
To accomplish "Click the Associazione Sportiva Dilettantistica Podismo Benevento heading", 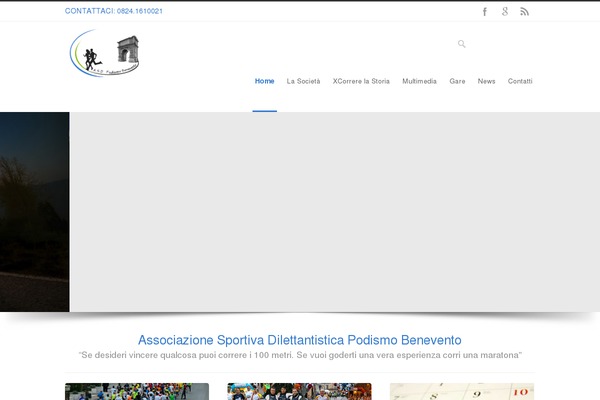I will pyautogui.click(x=300, y=340).
